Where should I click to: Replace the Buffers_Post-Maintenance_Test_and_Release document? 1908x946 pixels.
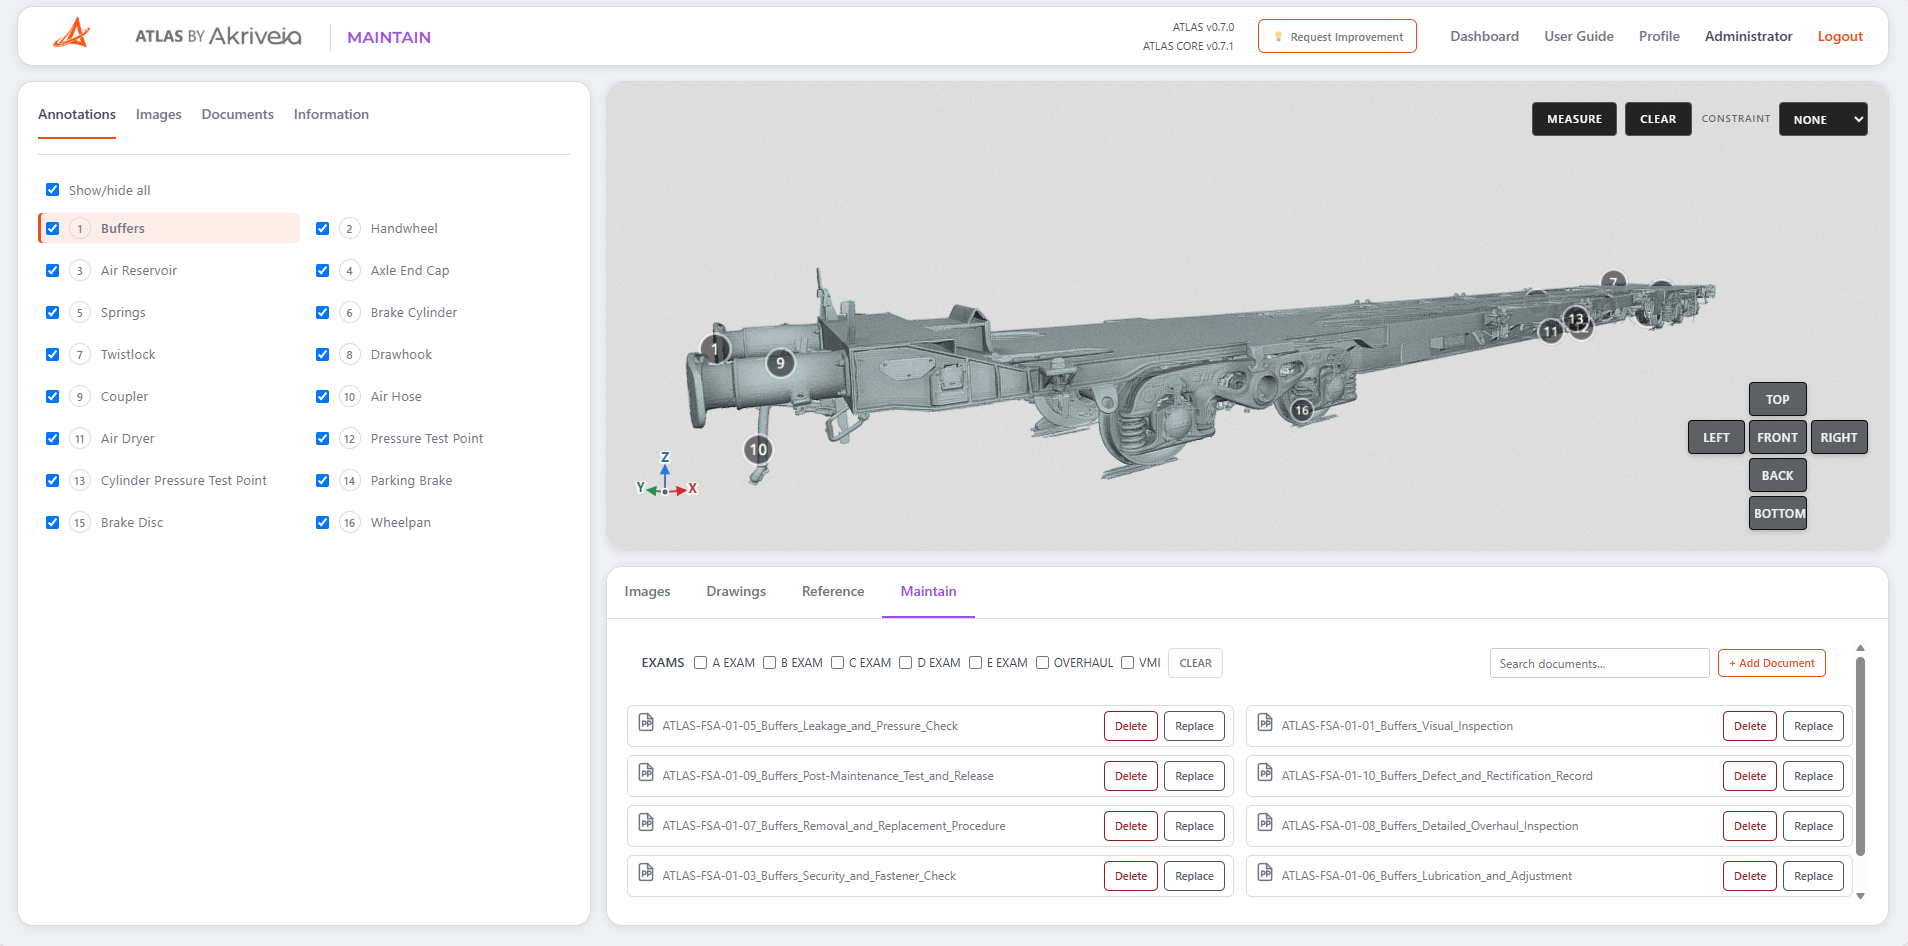(1194, 777)
